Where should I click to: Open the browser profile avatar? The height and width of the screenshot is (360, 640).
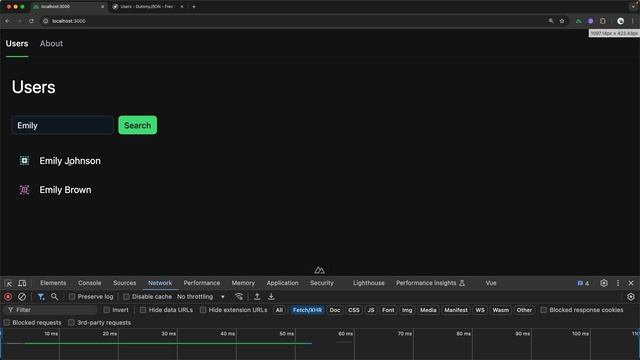[620, 21]
